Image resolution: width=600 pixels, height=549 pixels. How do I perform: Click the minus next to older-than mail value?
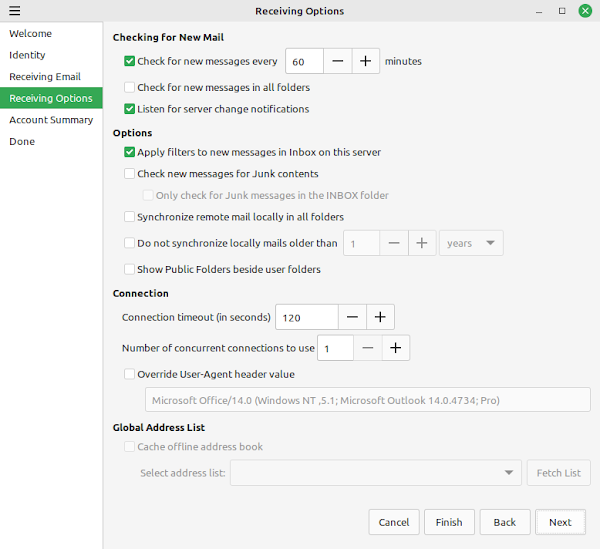(394, 243)
